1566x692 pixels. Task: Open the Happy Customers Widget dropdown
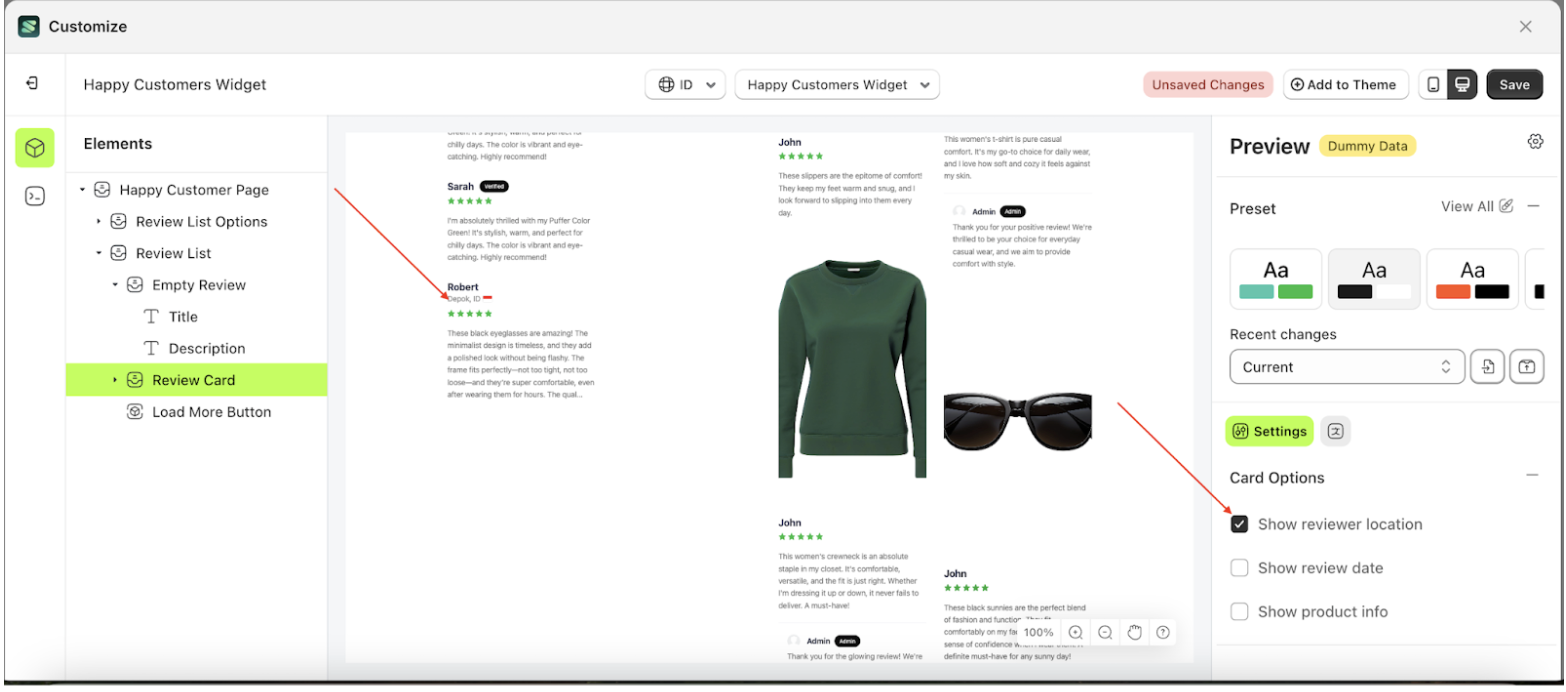[x=837, y=85]
